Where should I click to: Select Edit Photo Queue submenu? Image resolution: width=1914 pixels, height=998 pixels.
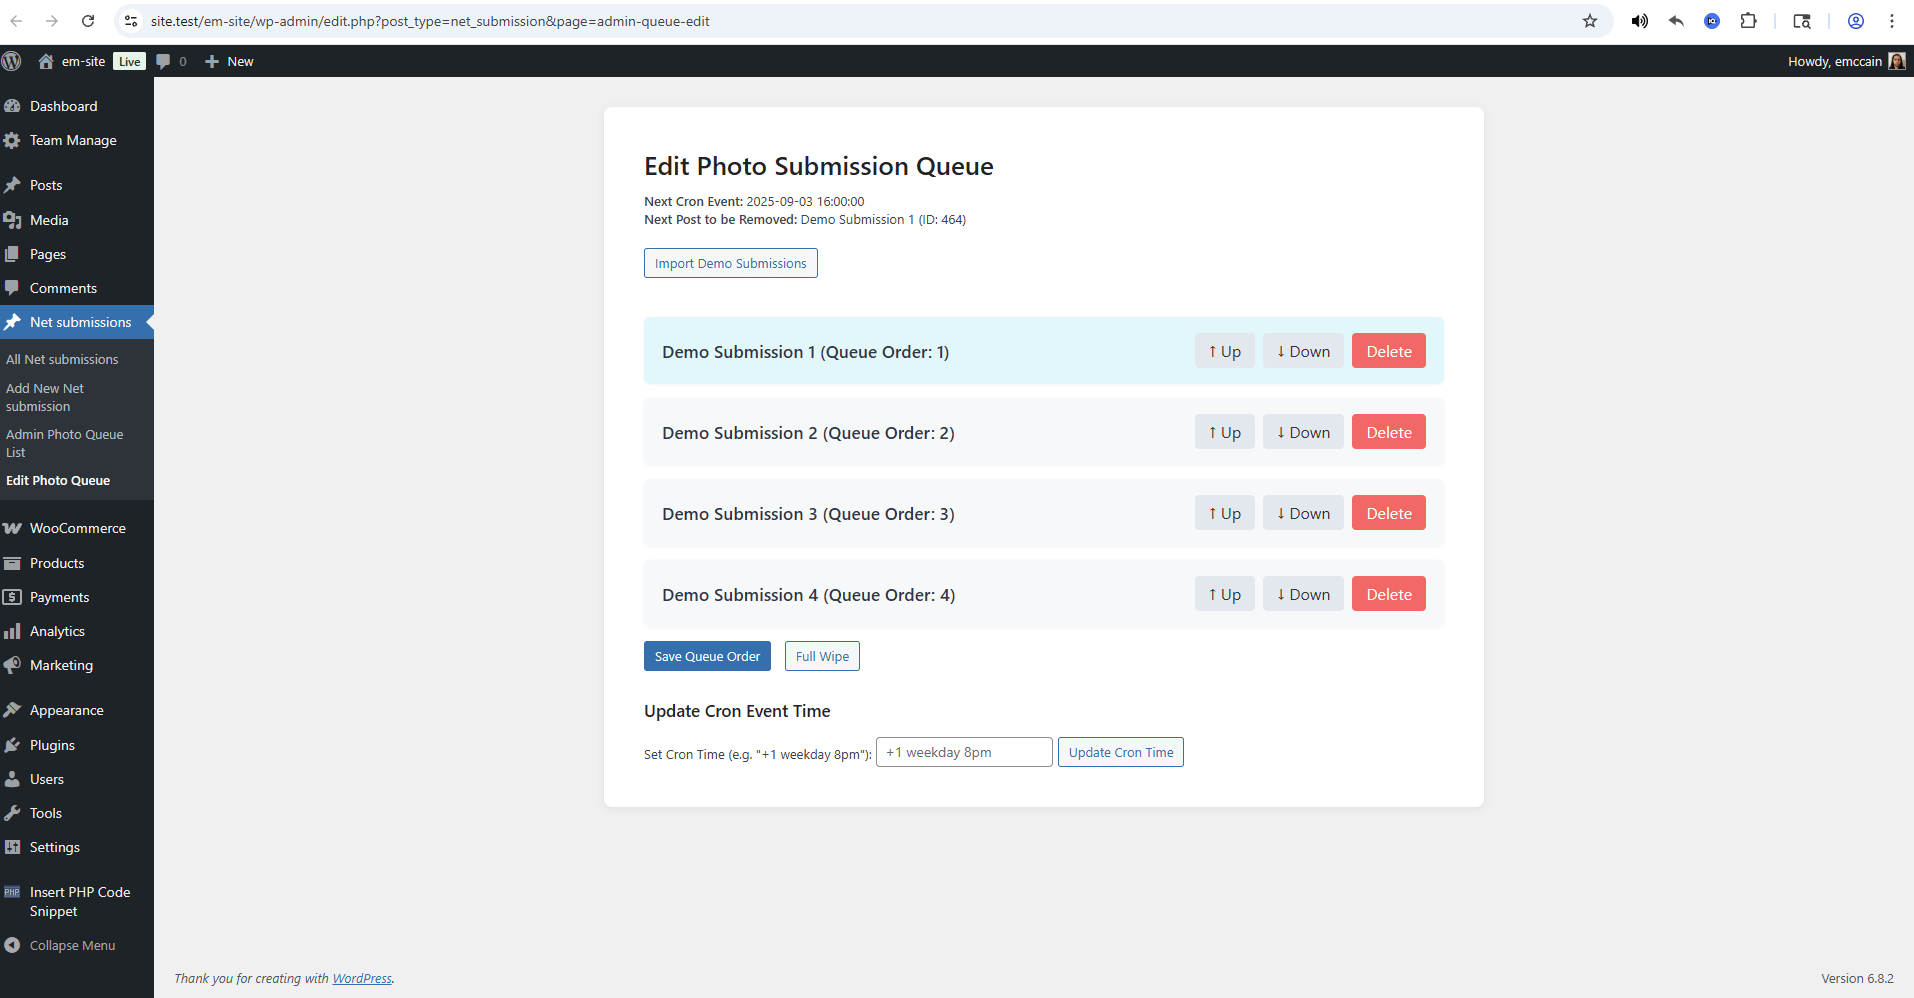(58, 480)
